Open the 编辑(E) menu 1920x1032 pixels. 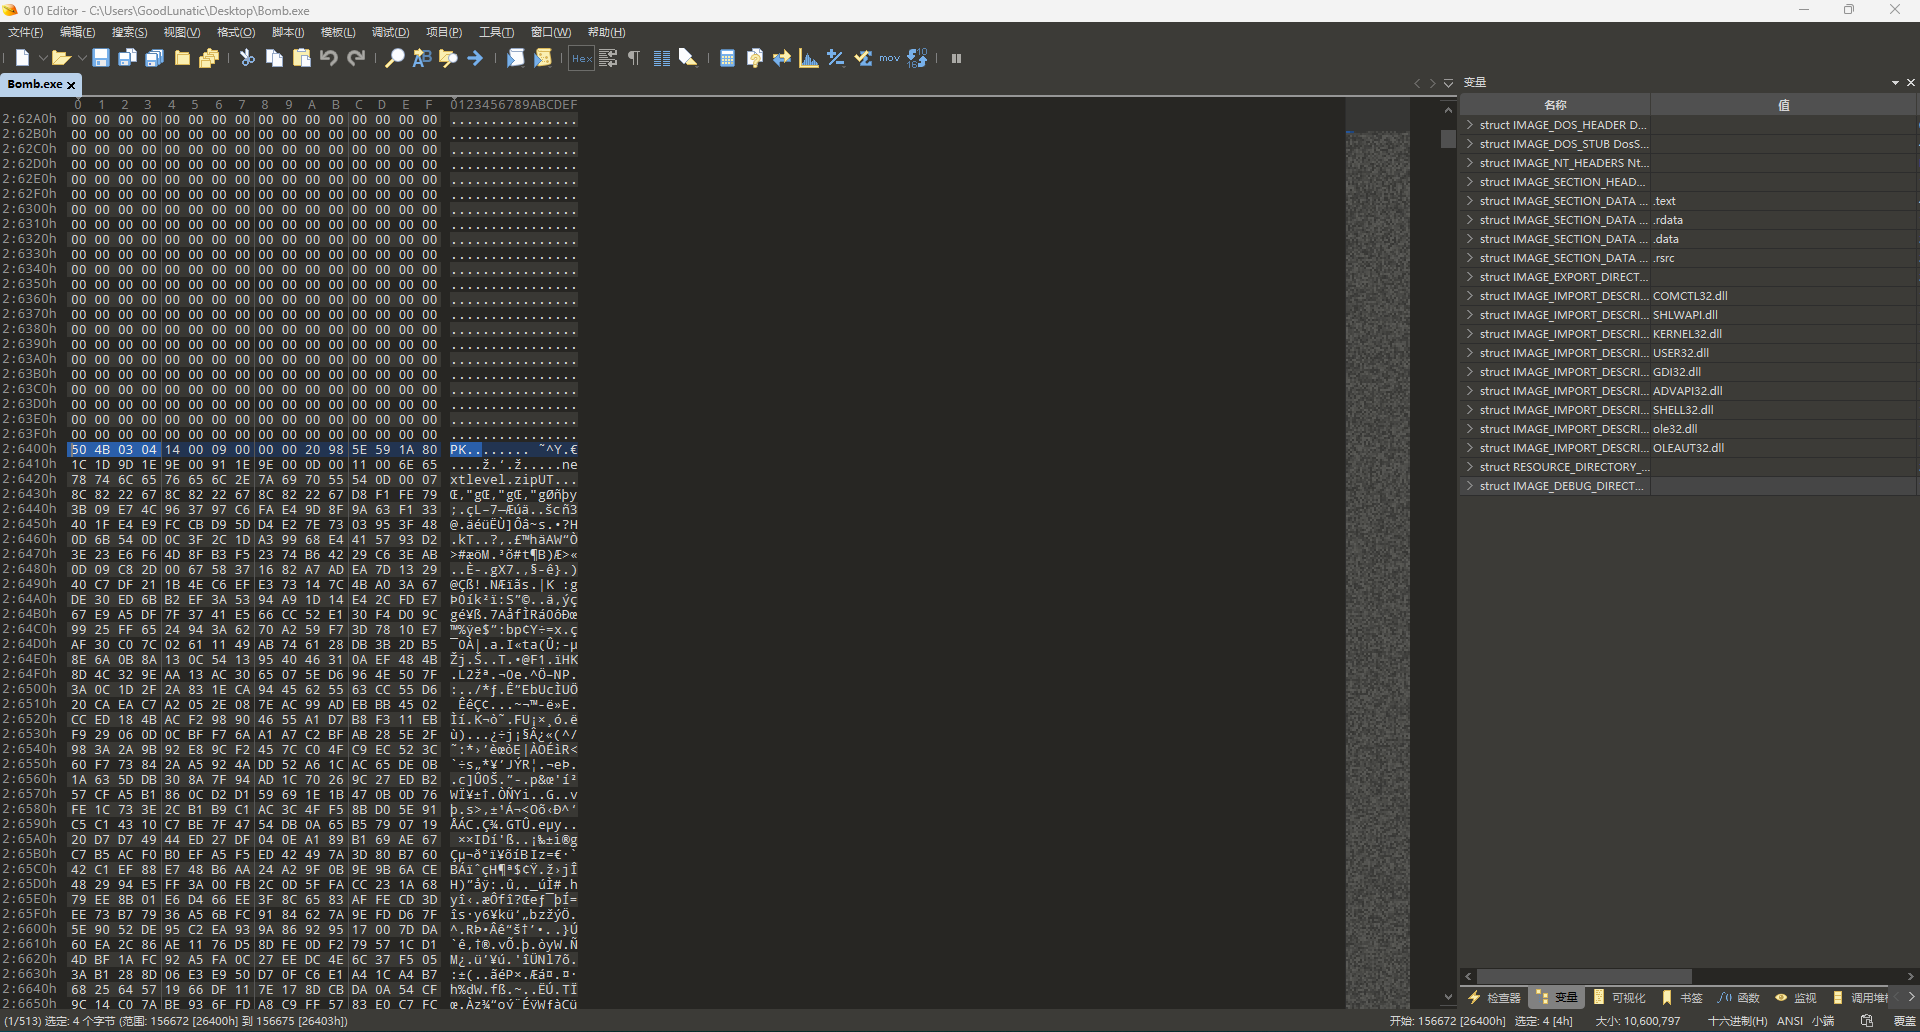pyautogui.click(x=78, y=32)
